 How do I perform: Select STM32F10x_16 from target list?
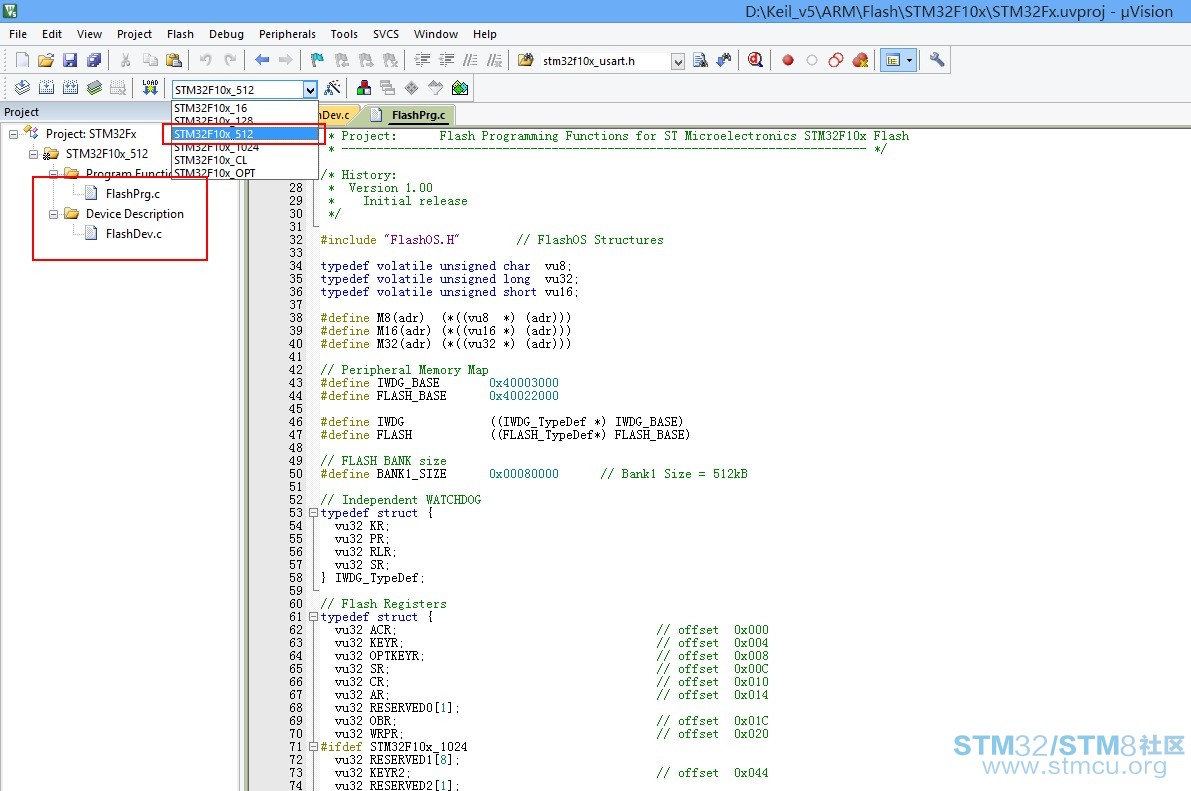(x=245, y=108)
